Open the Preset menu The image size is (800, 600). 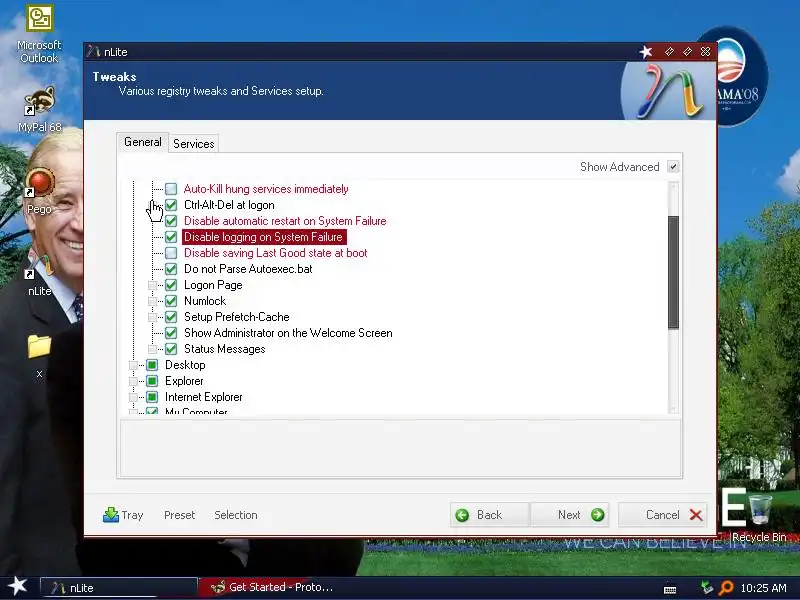pos(180,515)
